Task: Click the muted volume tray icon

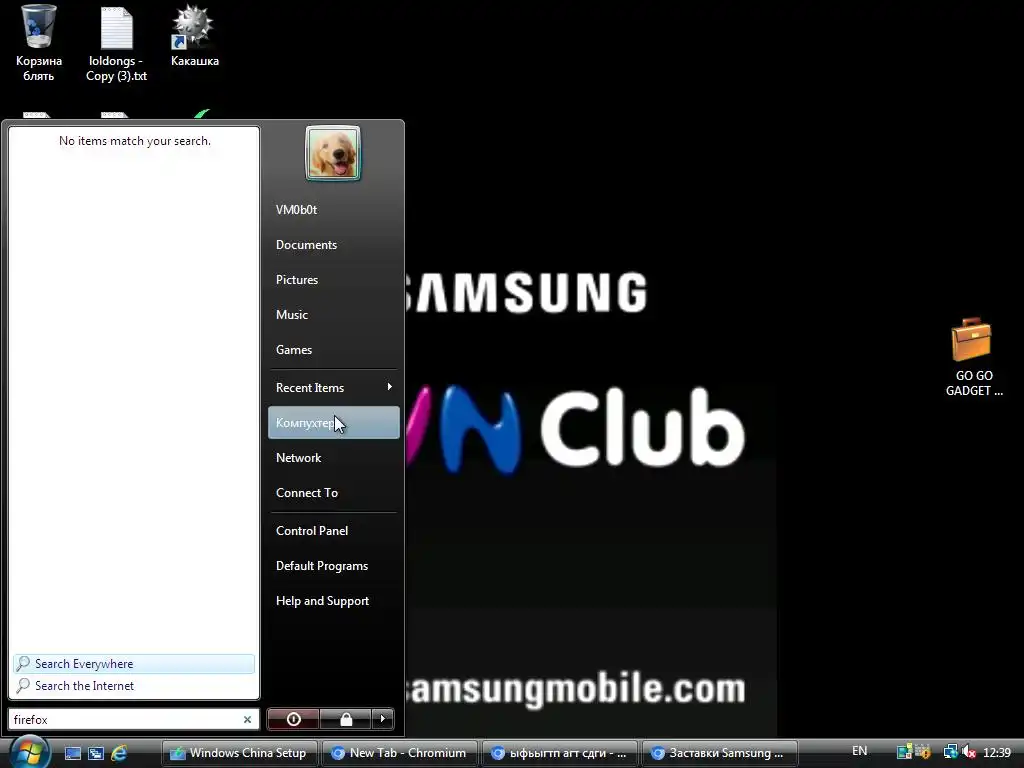Action: (969, 752)
